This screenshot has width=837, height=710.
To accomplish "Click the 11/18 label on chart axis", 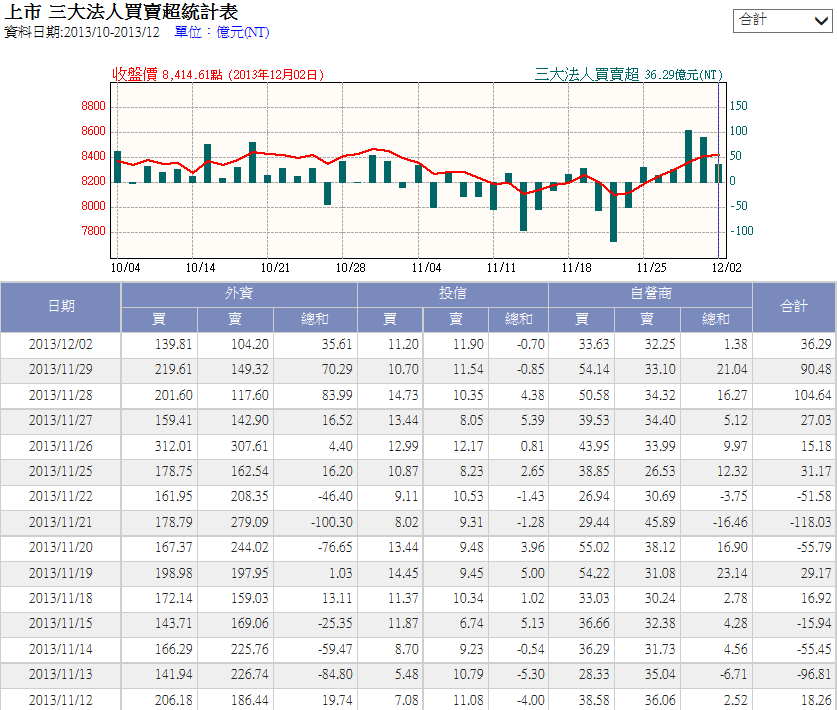I will tap(577, 268).
